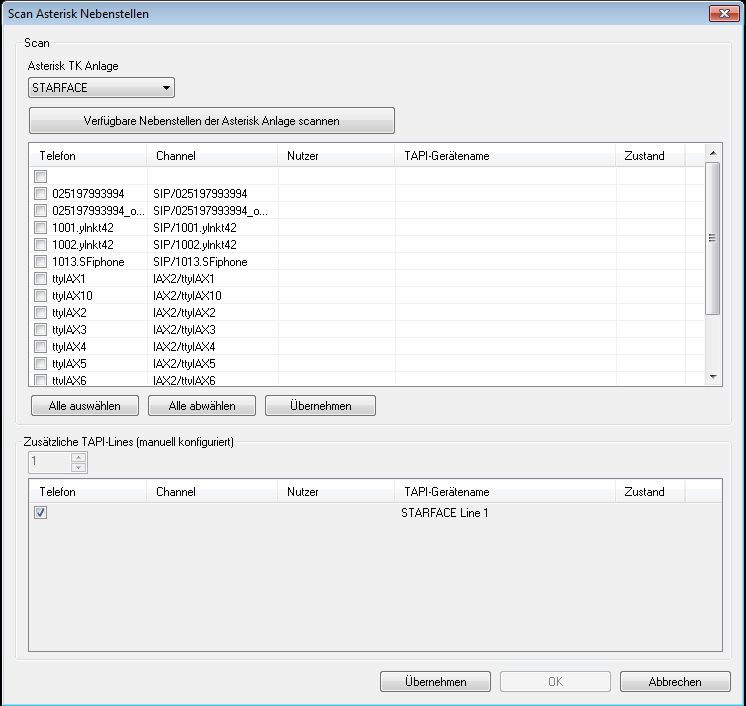Enable the ttyIAX1 row checkbox
Image resolution: width=746 pixels, height=706 pixels.
41,278
